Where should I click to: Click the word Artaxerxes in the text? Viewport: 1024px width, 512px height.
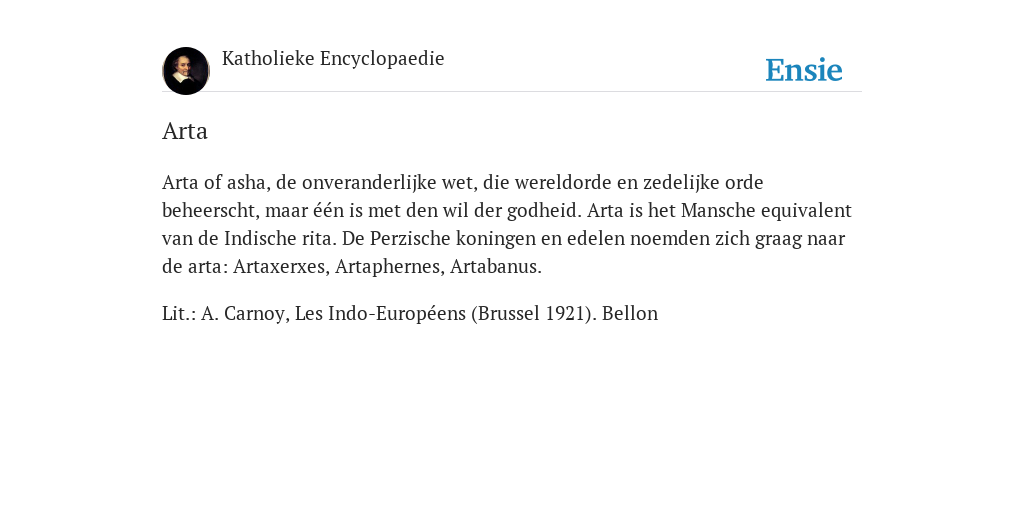tap(281, 266)
